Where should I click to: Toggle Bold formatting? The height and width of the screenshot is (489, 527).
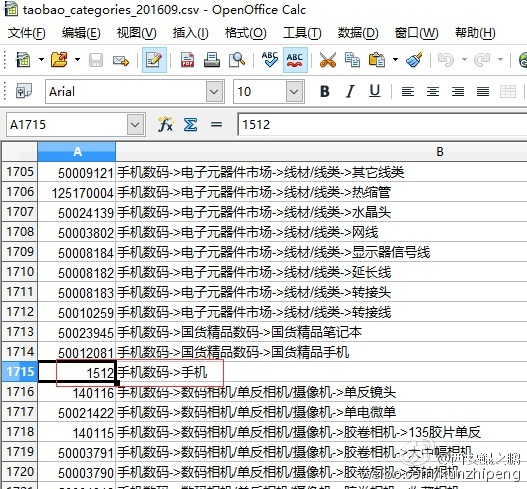point(325,91)
